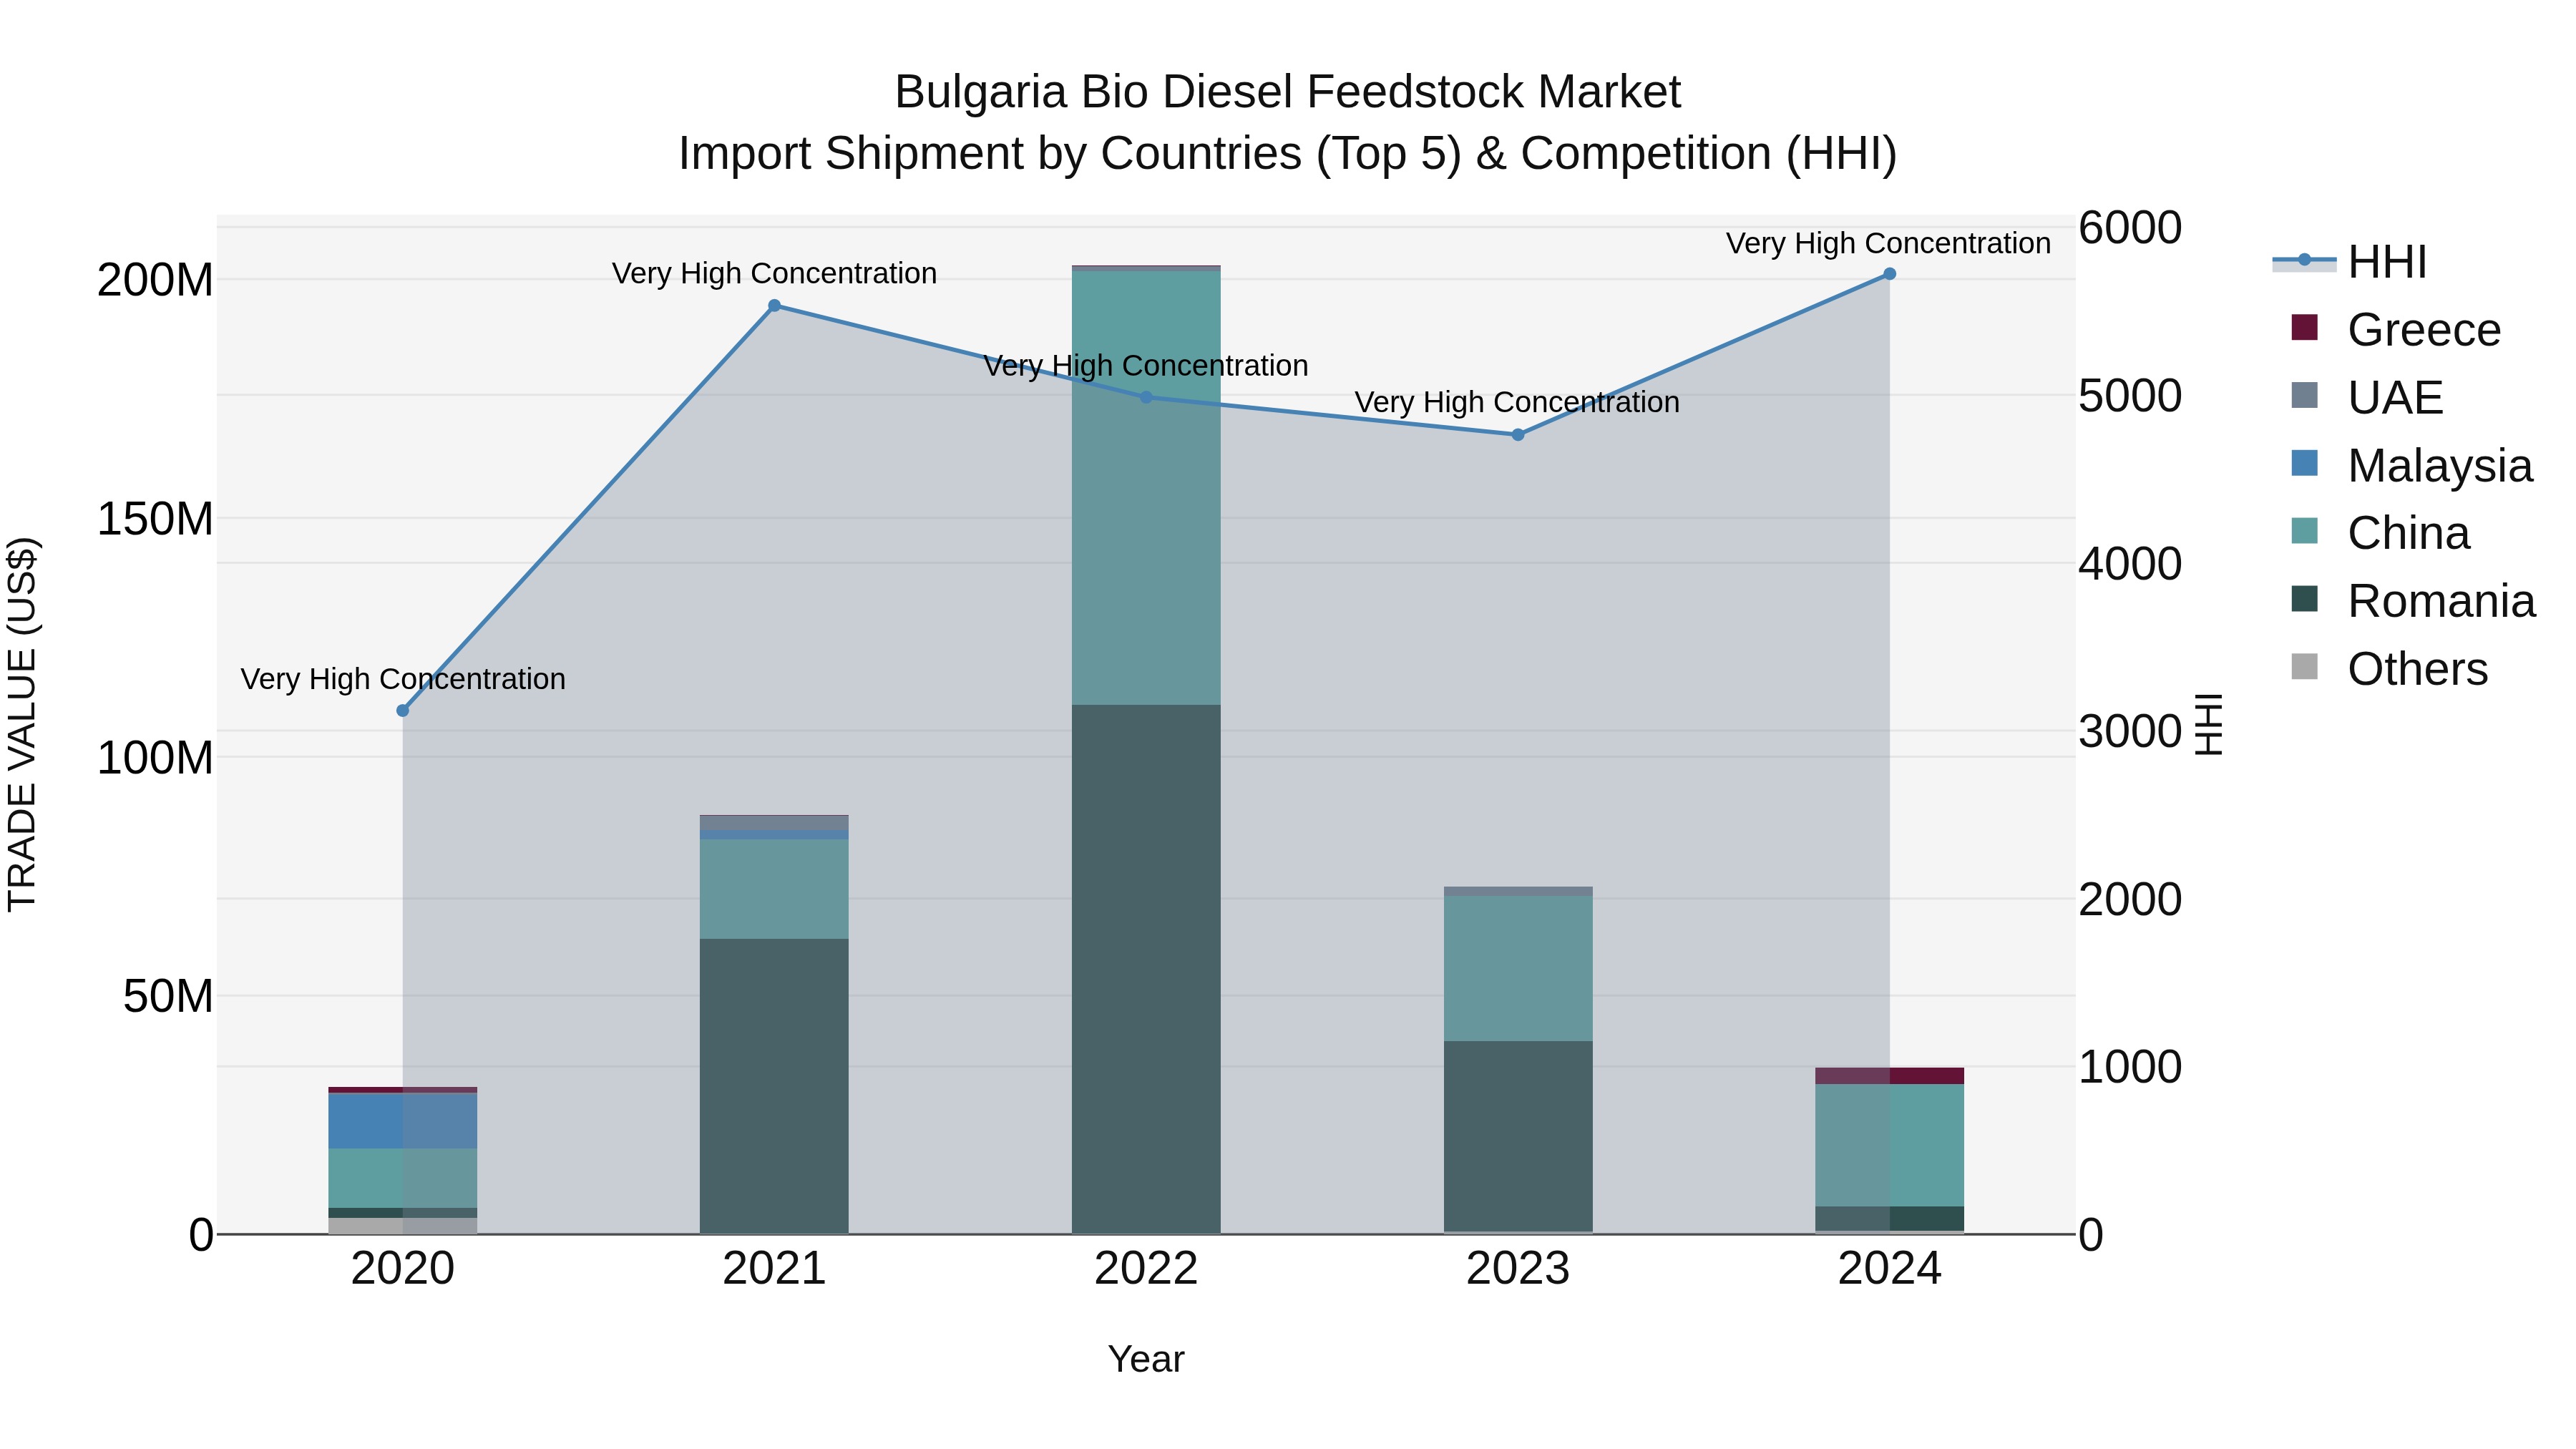Toggle the UAE series legend entry

(x=2367, y=397)
